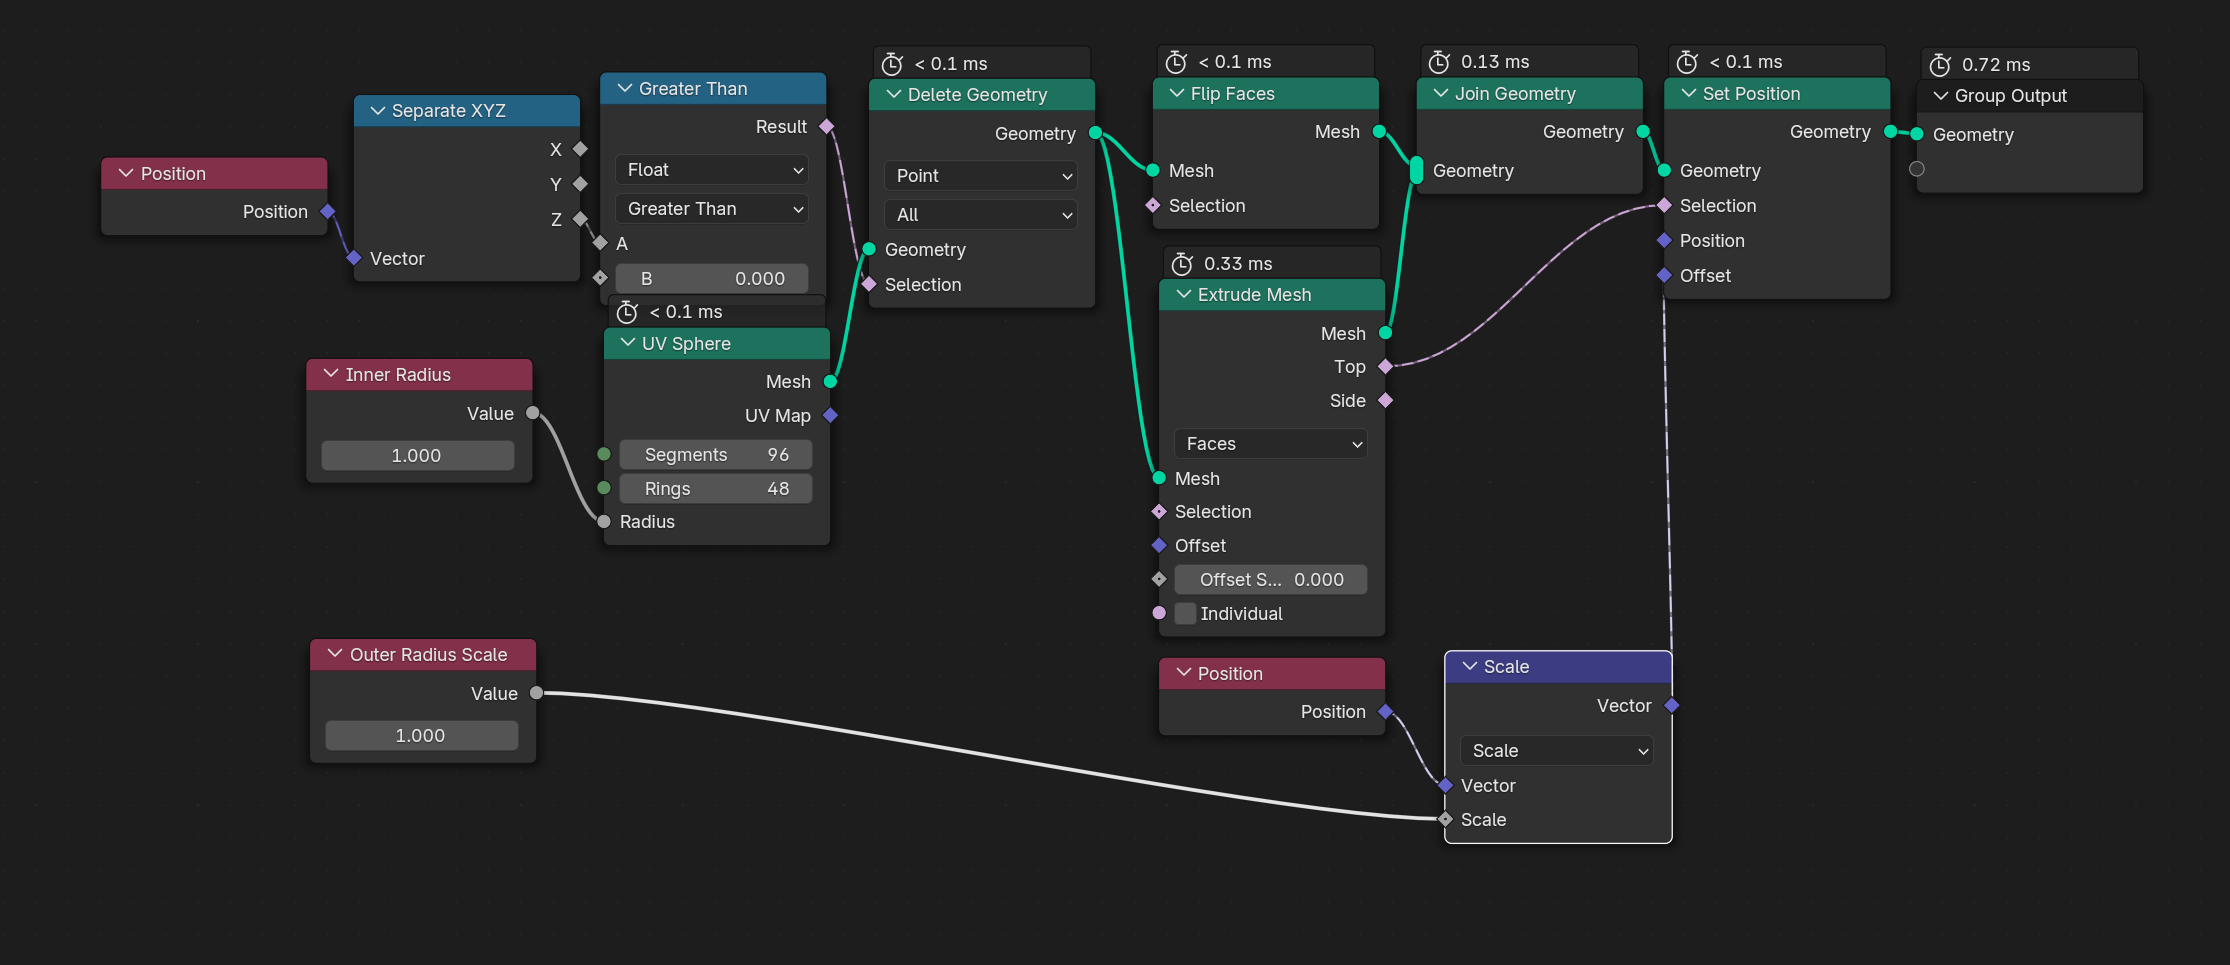Collapse the Greater Than node chevron
The image size is (2230, 965).
(x=625, y=89)
